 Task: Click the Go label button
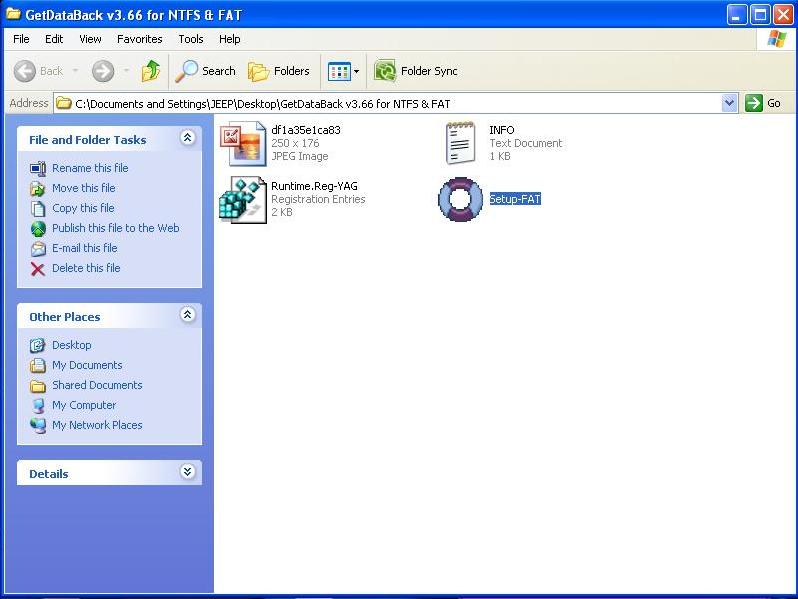coord(774,103)
